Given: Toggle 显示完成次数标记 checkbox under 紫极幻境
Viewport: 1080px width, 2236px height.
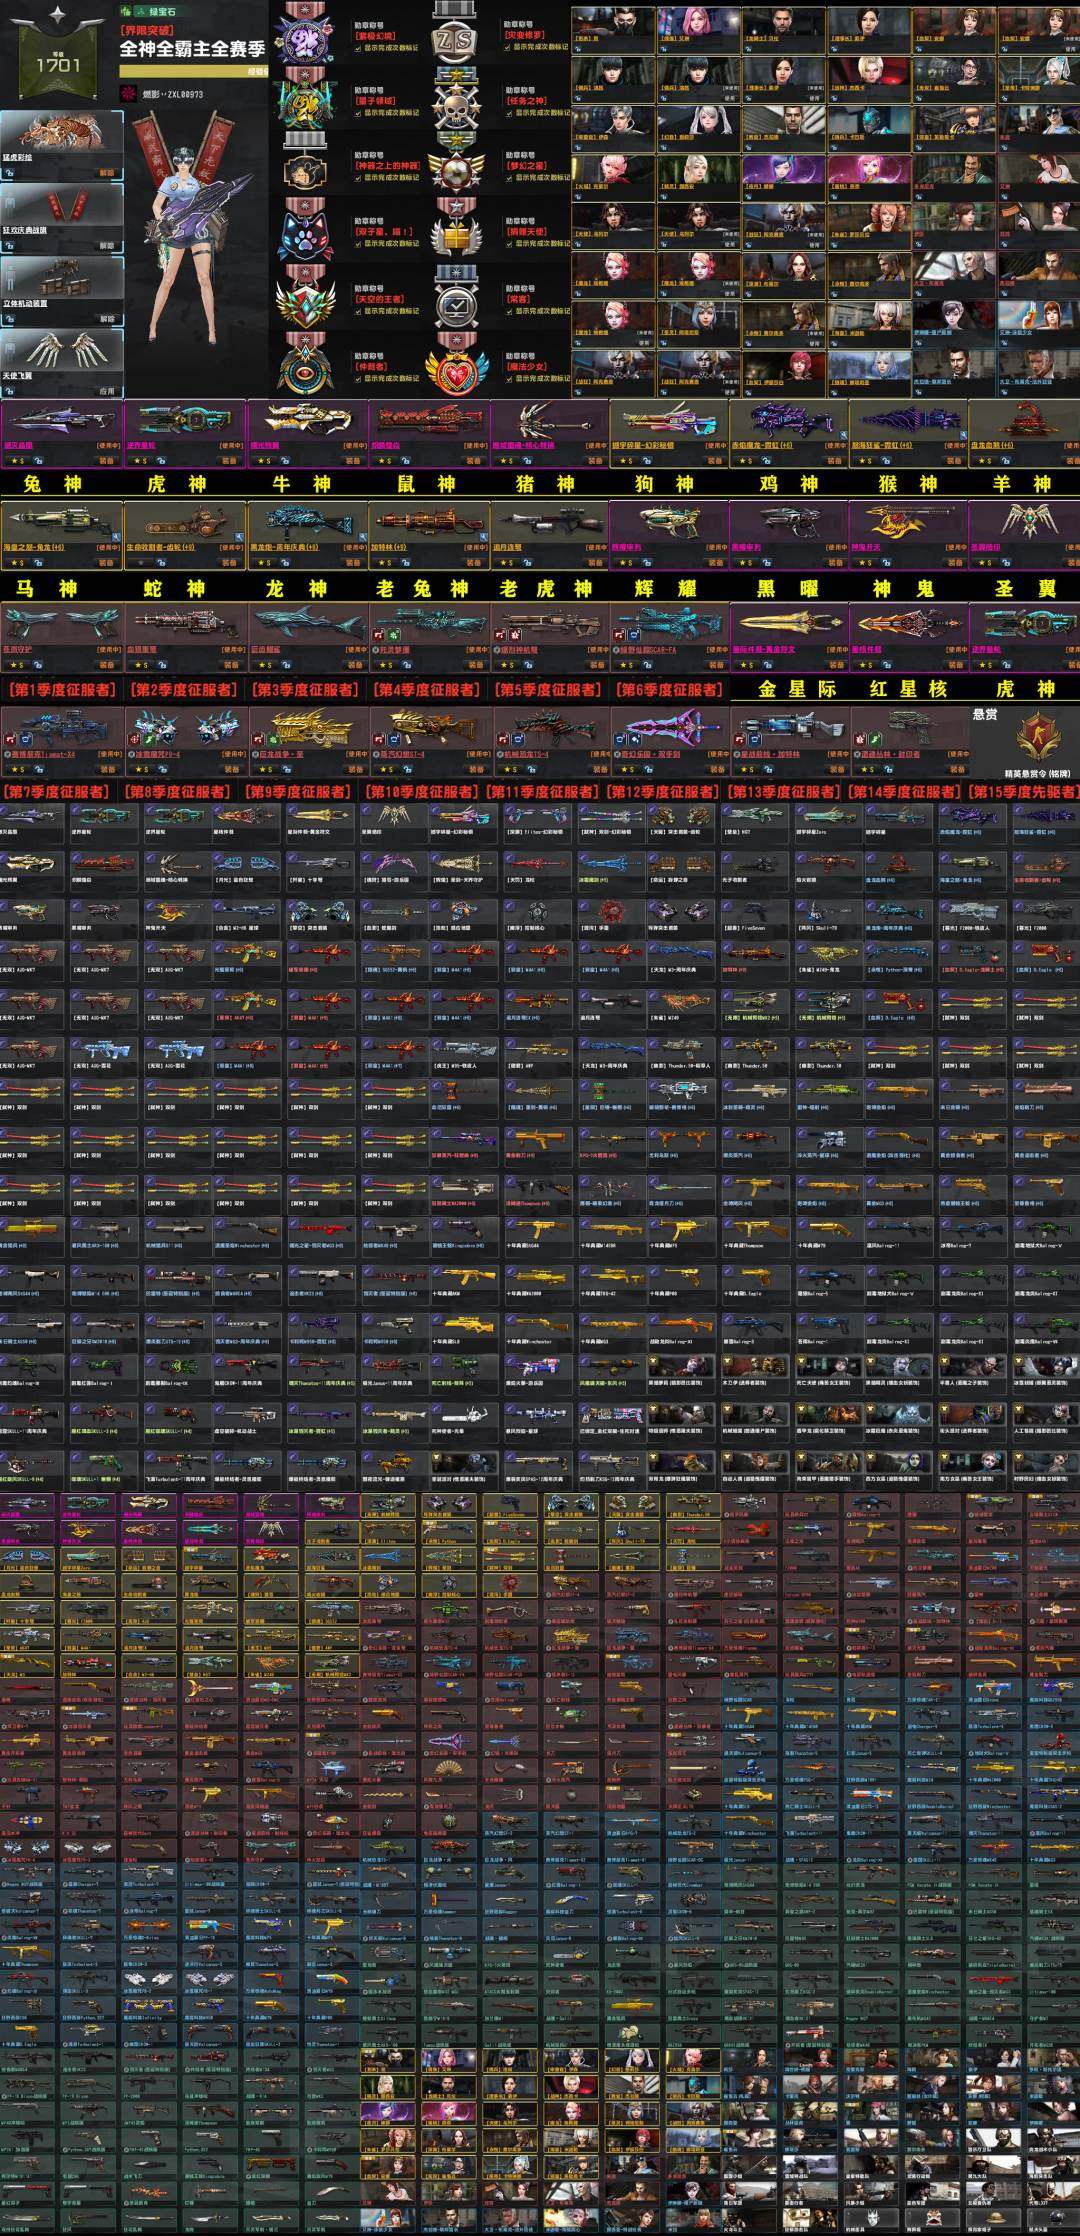Looking at the screenshot, I should click(x=358, y=47).
